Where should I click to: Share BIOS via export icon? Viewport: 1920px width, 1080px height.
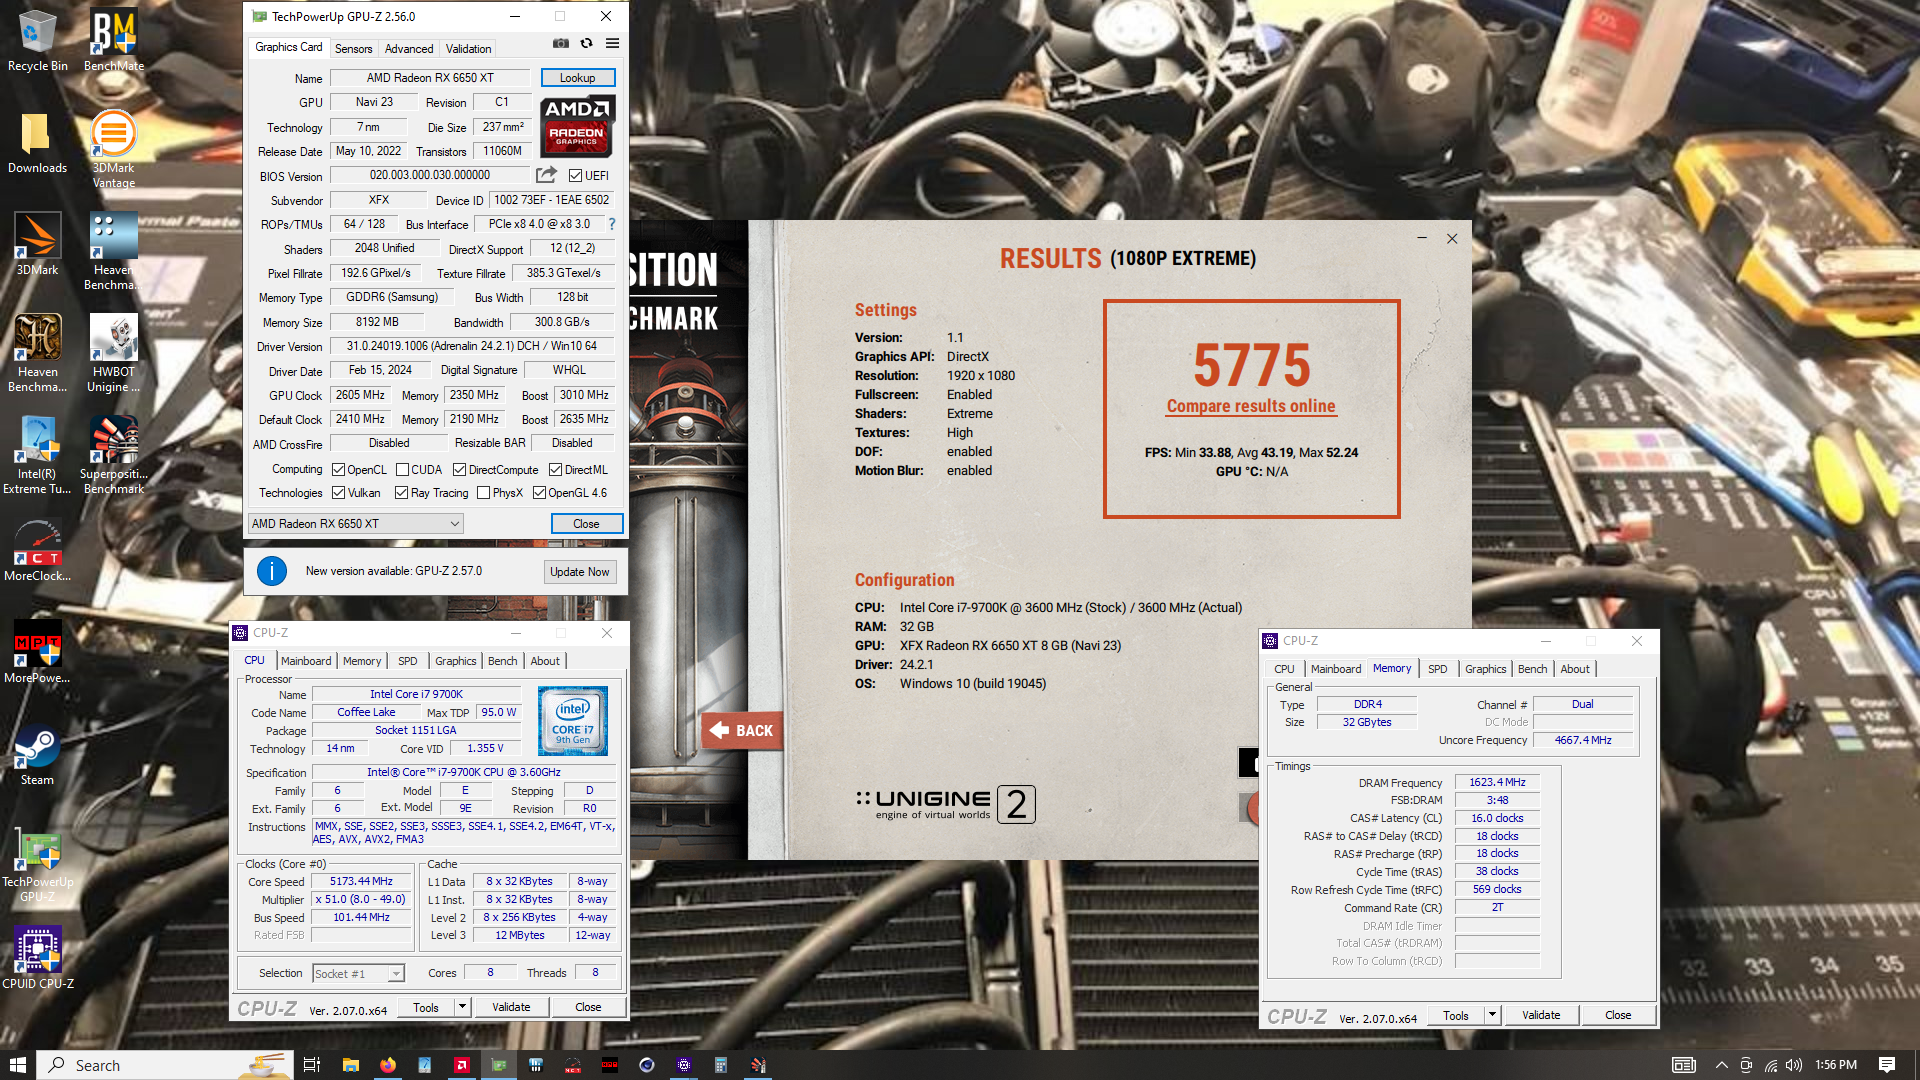[546, 175]
